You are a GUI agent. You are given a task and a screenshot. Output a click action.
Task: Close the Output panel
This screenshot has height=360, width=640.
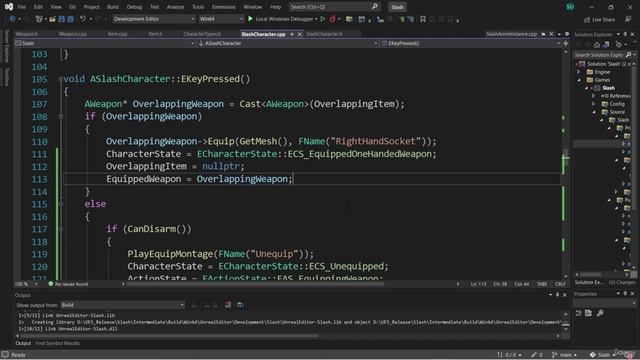[565, 295]
